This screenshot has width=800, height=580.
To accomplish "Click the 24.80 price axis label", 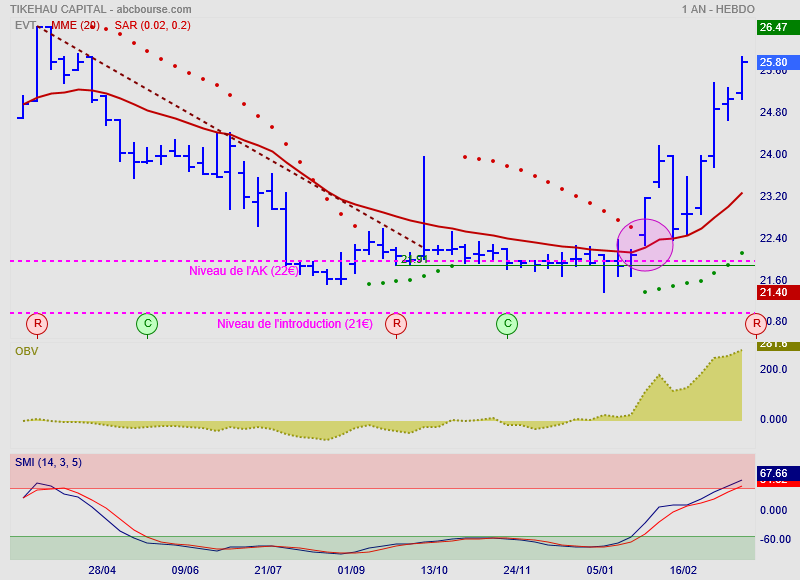I will click(x=773, y=112).
